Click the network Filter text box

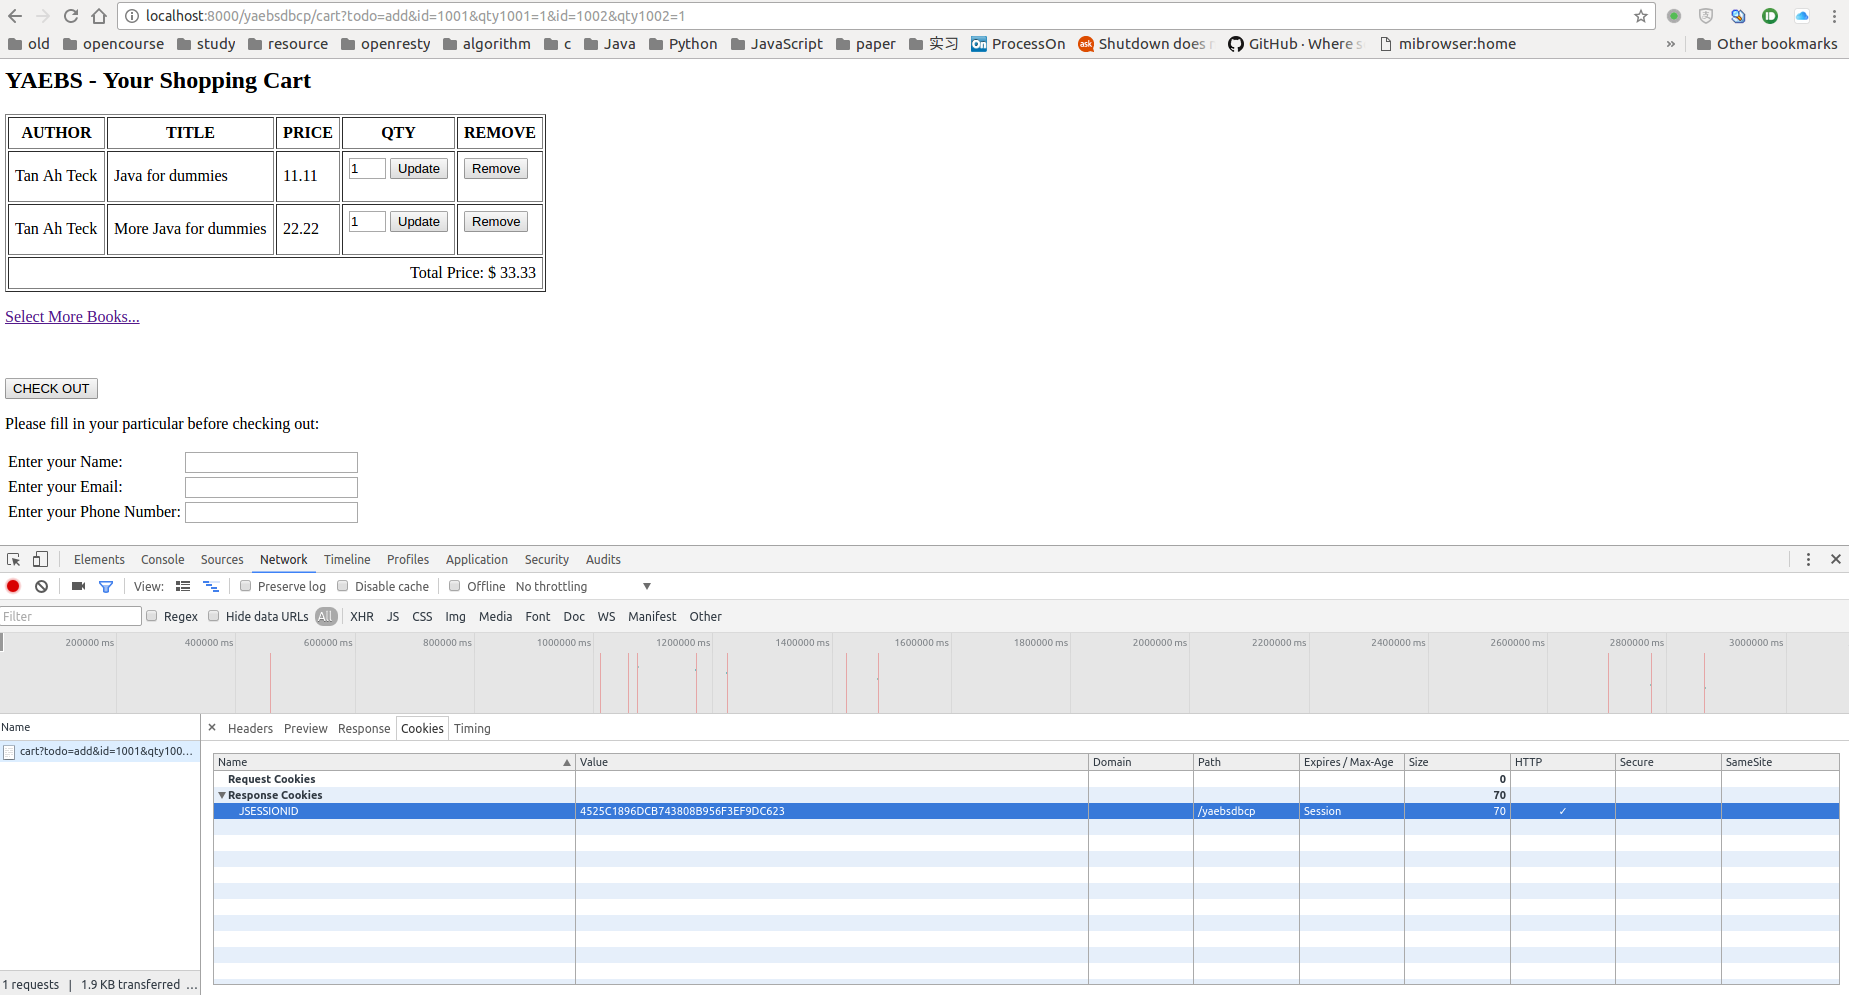pyautogui.click(x=71, y=616)
